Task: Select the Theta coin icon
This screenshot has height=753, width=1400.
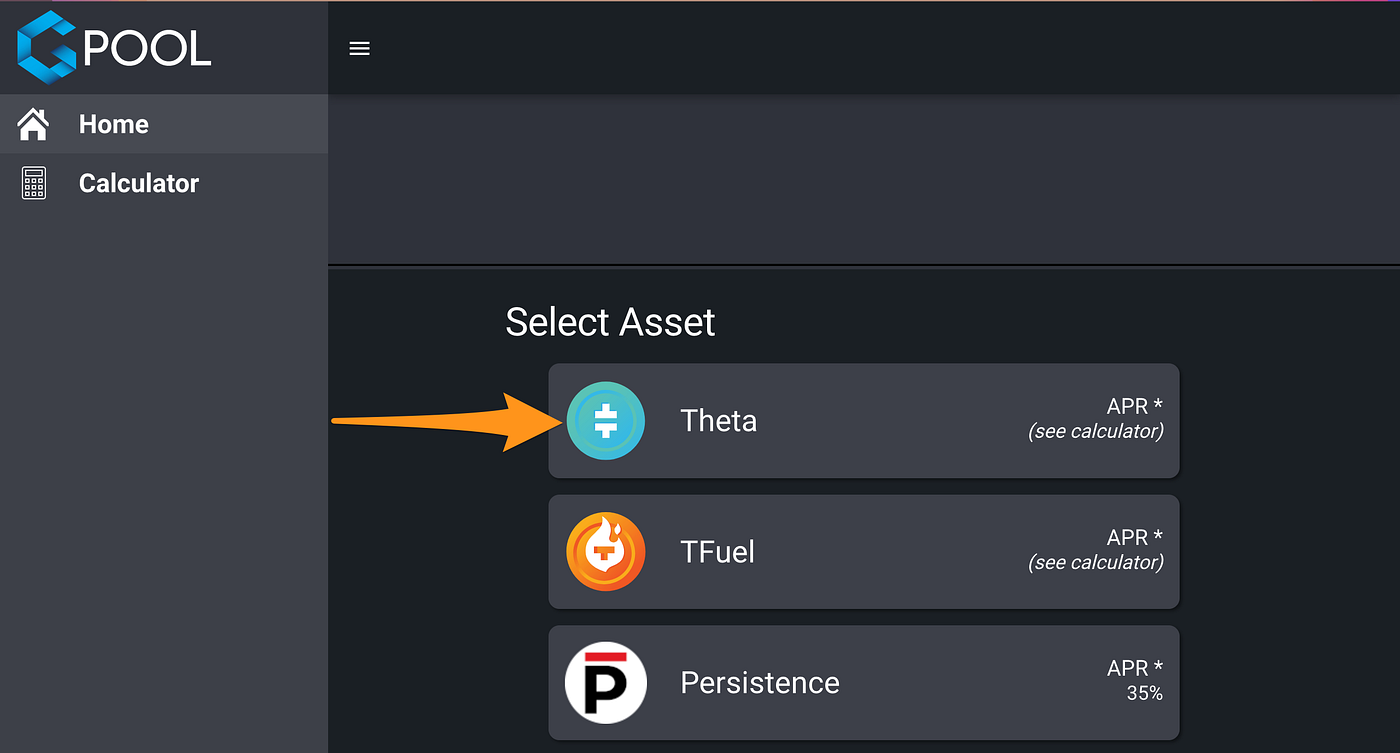Action: pos(605,421)
